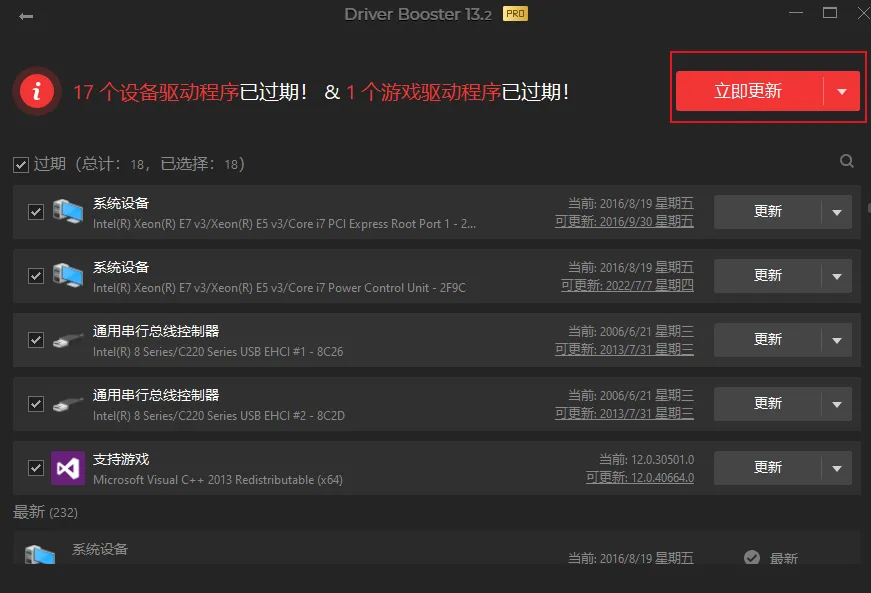Open the 可更新: 2022/7/7 星期四 link

(627, 285)
